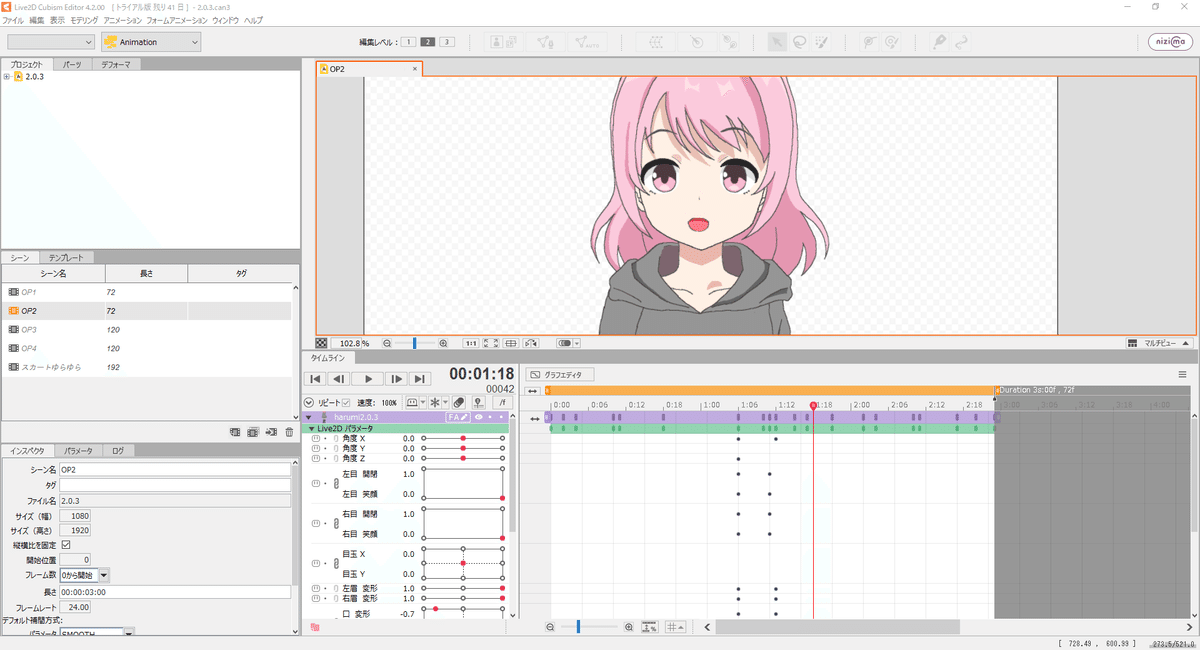
Task: Delete the selected scene with trash icon
Action: point(289,432)
